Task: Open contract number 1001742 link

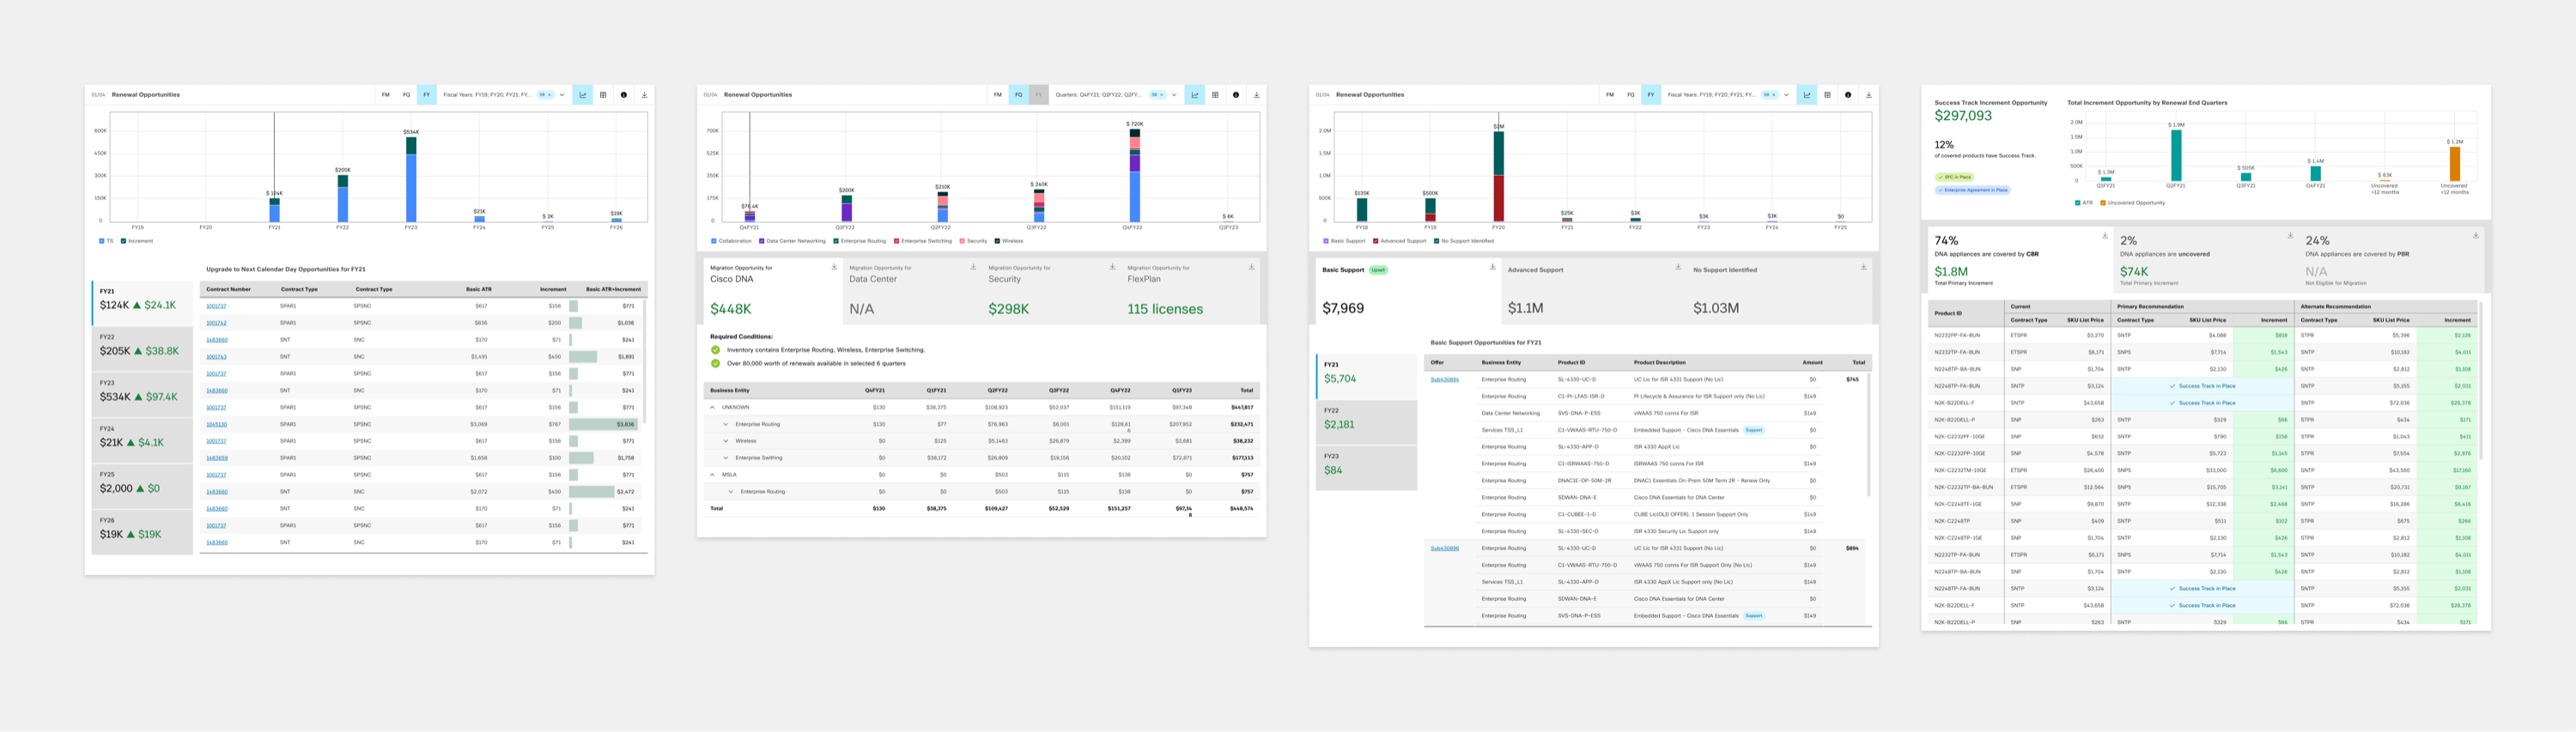Action: point(216,323)
